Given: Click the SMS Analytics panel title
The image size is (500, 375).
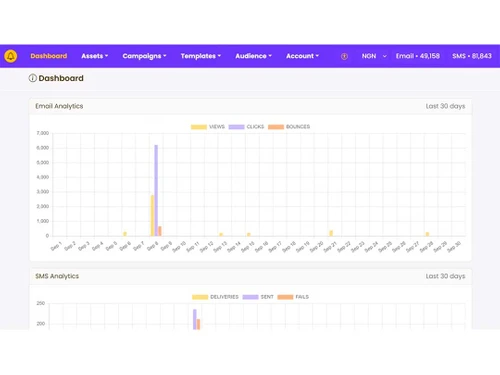Looking at the screenshot, I should pos(57,276).
